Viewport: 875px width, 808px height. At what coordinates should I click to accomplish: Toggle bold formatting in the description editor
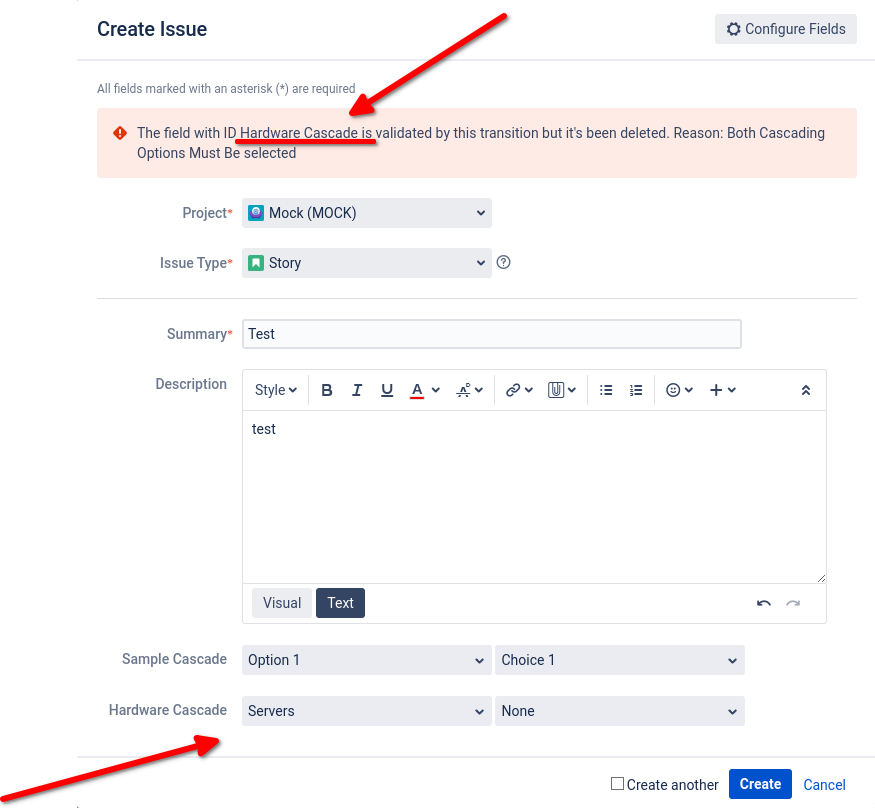tap(327, 389)
